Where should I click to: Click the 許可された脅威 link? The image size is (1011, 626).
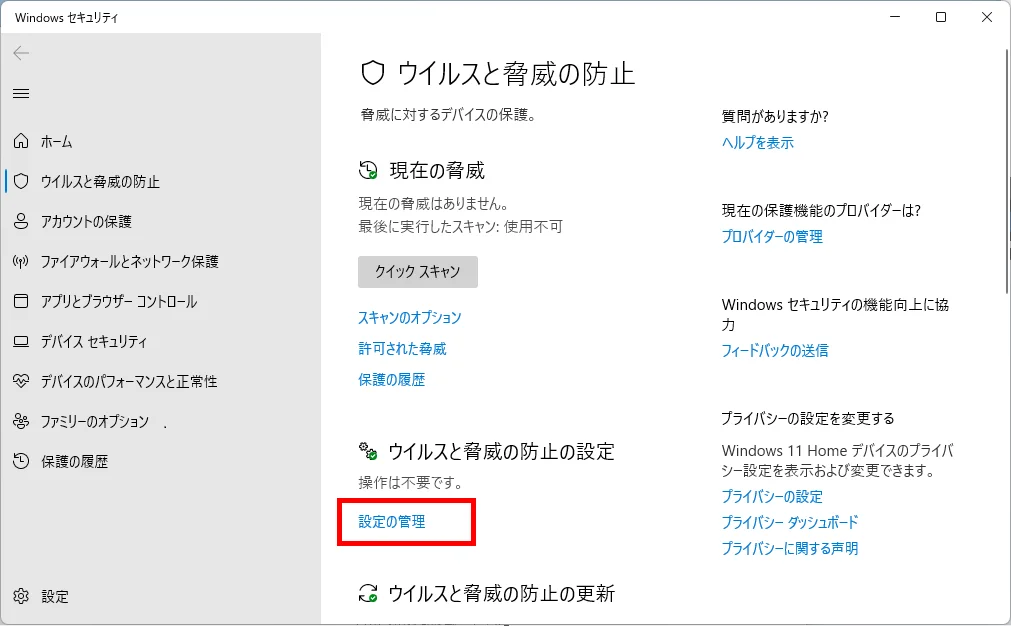pos(402,349)
